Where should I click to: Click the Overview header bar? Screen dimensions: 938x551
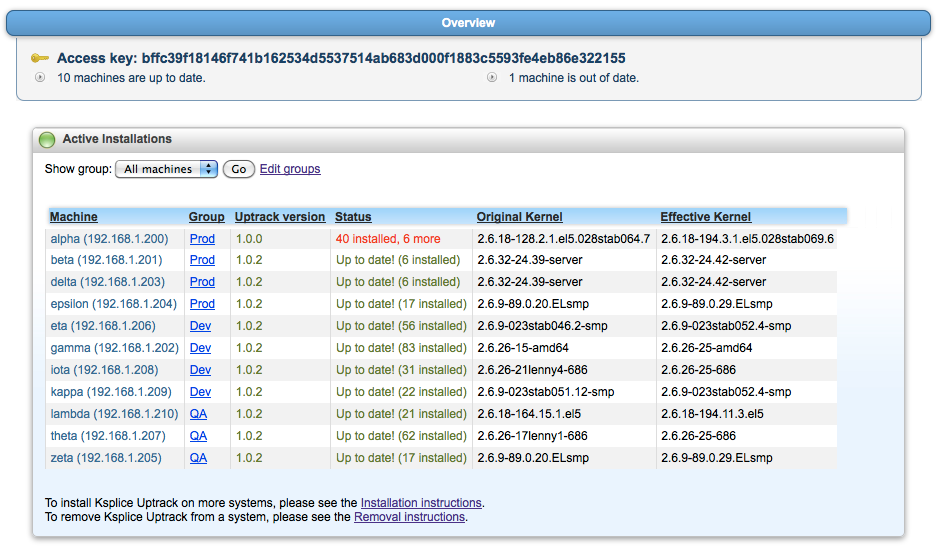[468, 23]
